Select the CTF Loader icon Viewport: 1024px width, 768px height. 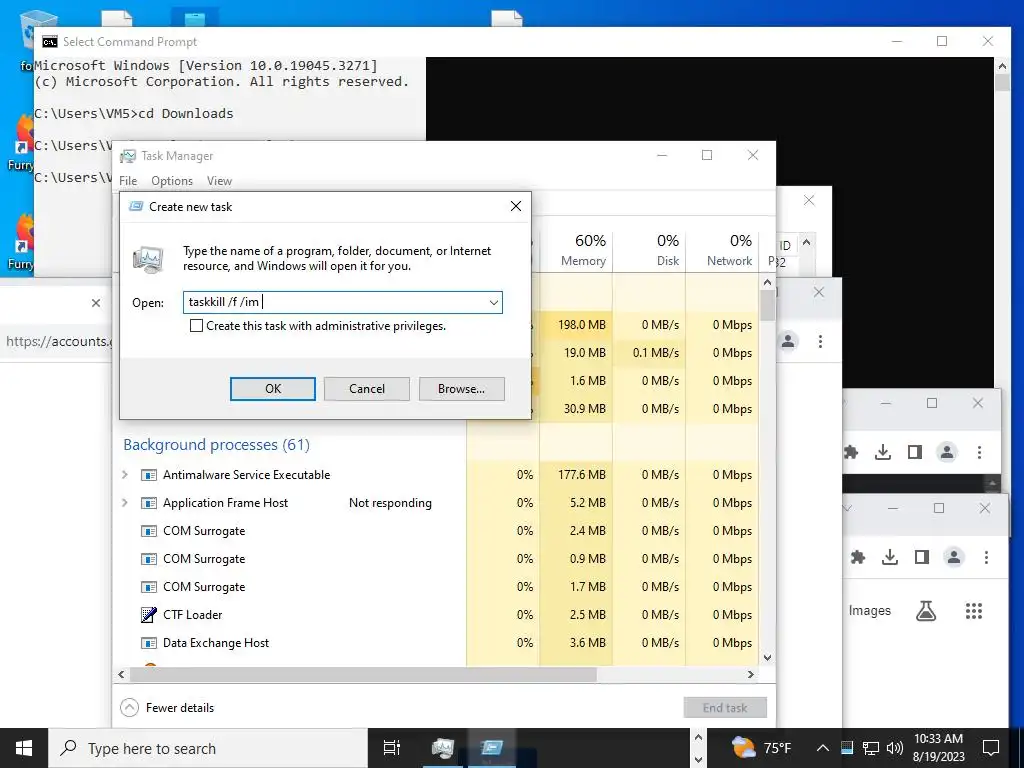149,615
